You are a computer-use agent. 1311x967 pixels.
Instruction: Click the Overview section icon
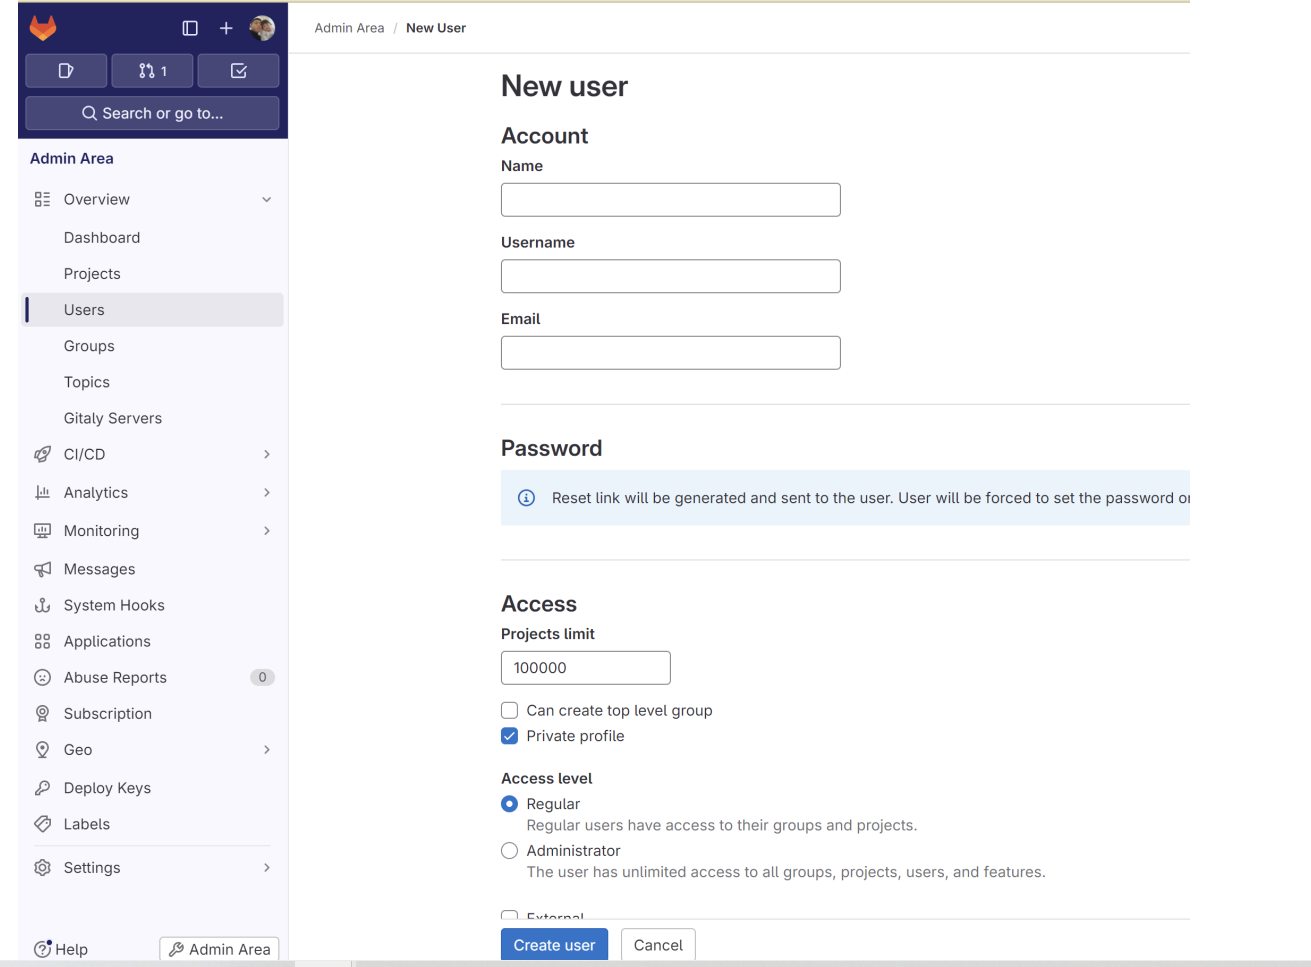42,199
